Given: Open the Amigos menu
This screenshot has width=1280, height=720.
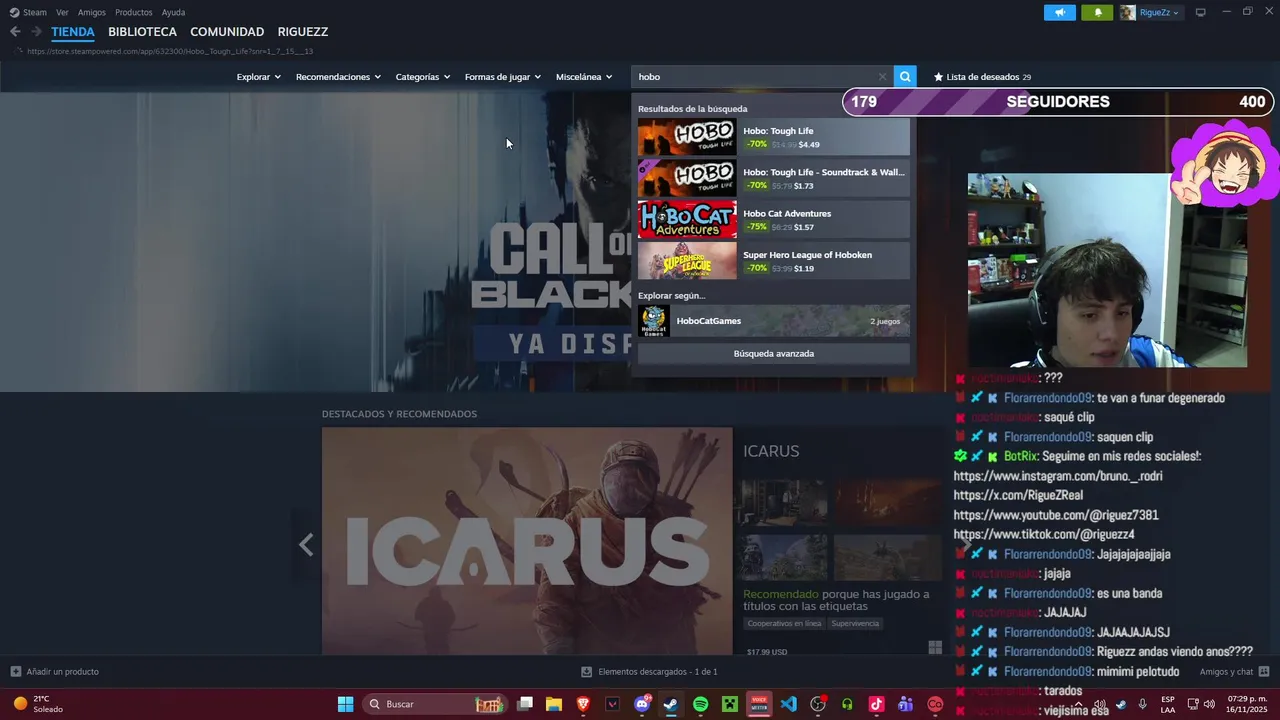Looking at the screenshot, I should (92, 12).
